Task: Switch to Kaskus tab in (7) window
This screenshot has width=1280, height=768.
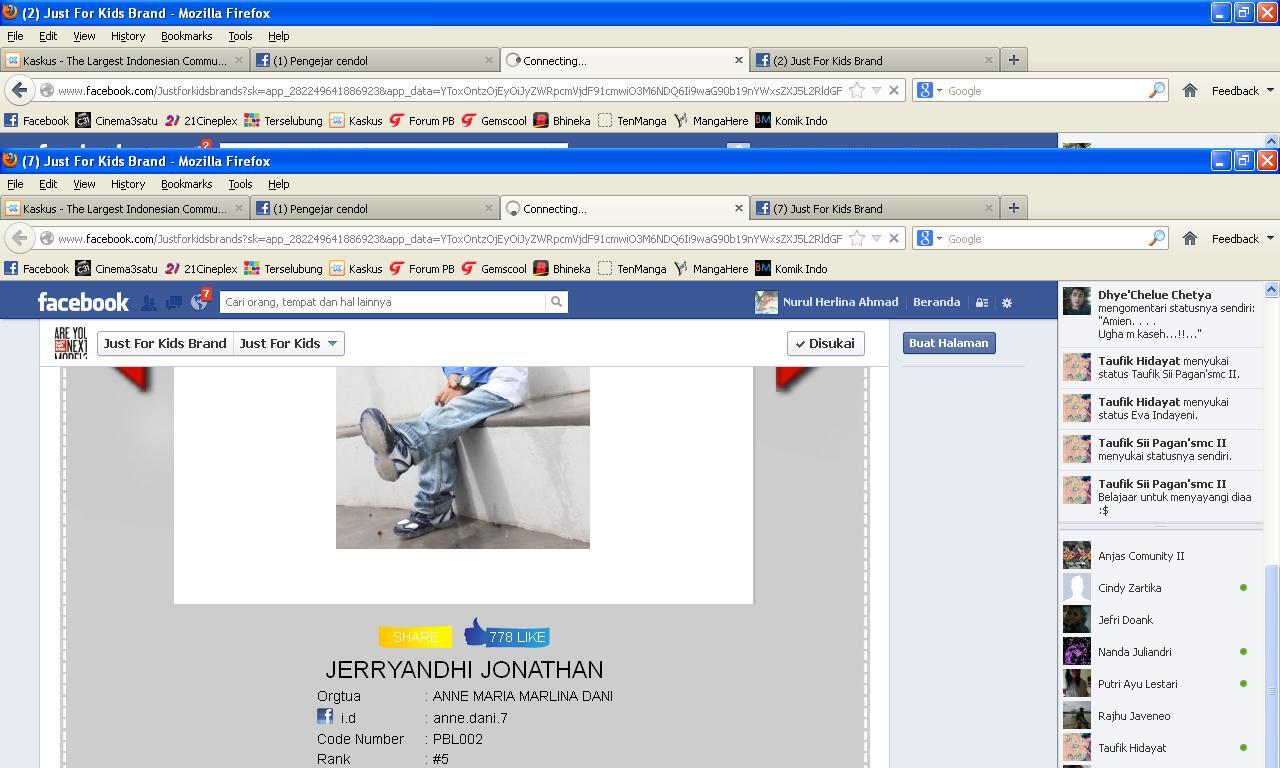Action: click(125, 208)
